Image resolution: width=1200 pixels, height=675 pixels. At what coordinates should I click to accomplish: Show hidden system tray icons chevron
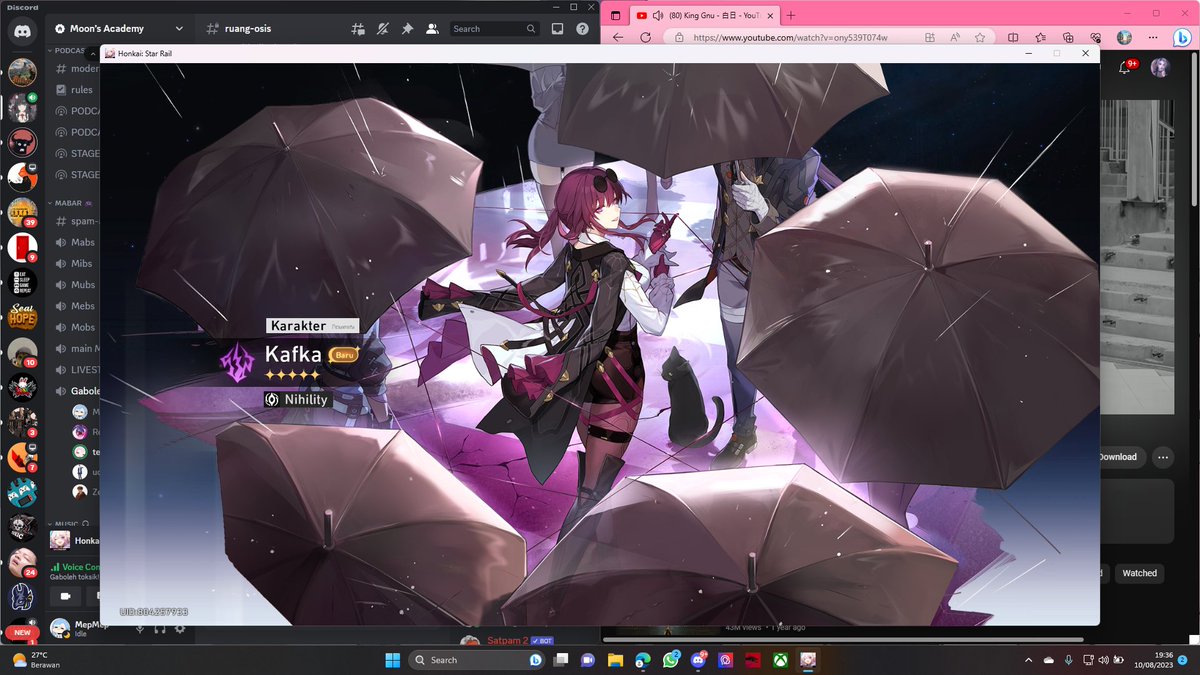[1029, 660]
